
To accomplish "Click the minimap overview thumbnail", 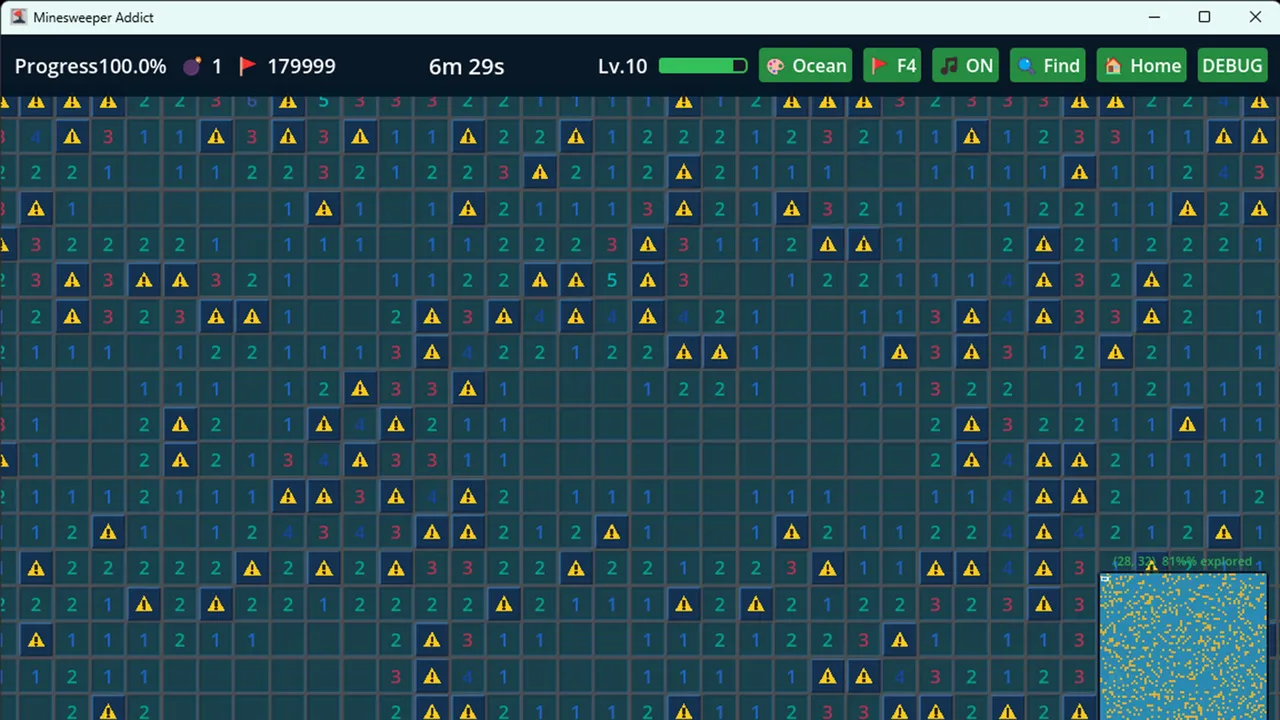I will (x=1183, y=646).
